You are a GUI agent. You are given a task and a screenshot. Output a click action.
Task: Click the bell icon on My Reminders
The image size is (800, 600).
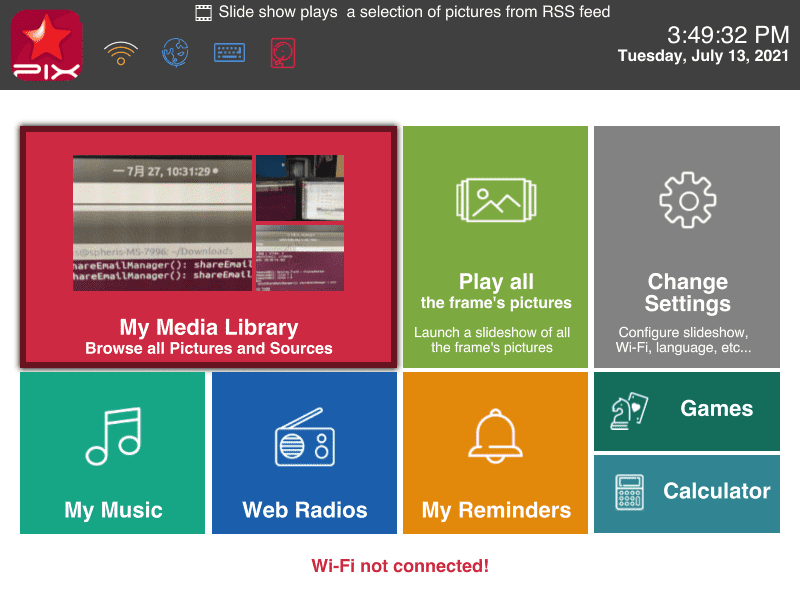pos(495,436)
